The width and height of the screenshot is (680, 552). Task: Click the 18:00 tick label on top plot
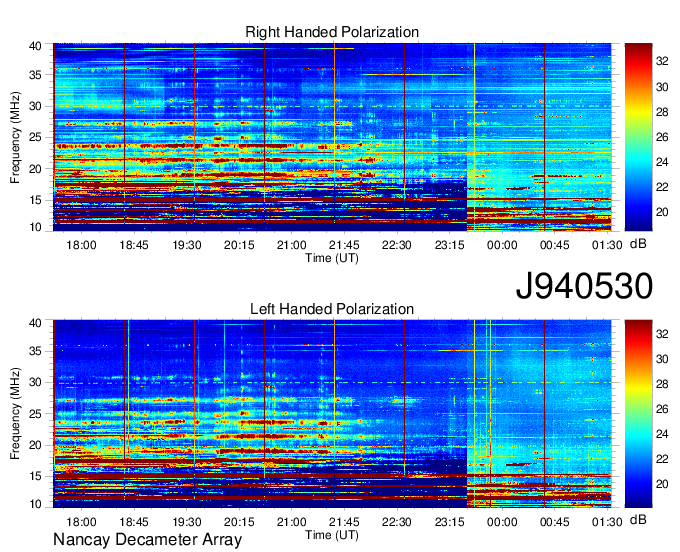coord(81,245)
